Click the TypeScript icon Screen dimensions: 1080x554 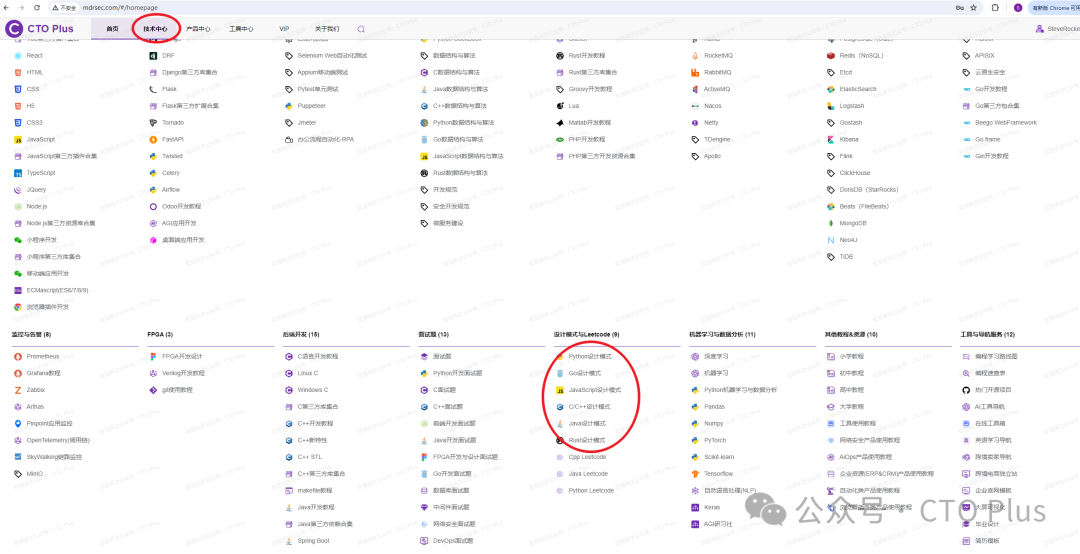[x=18, y=173]
